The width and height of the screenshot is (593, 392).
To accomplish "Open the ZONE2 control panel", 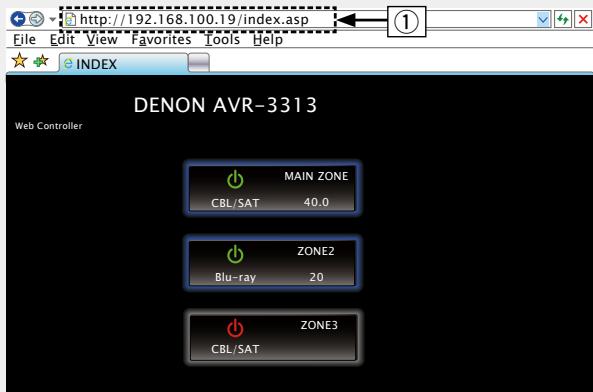I will click(x=272, y=263).
